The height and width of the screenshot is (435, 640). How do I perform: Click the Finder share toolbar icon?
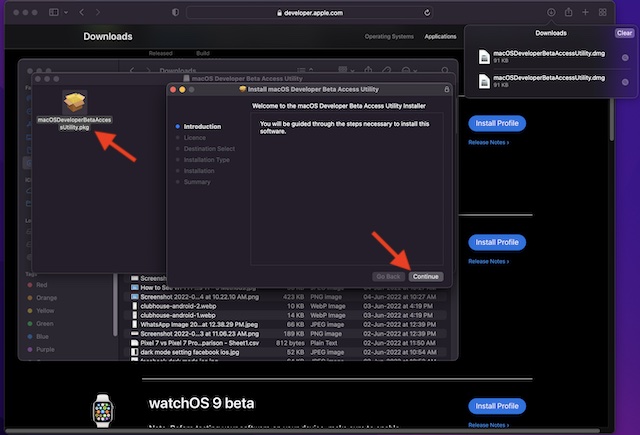click(x=368, y=70)
